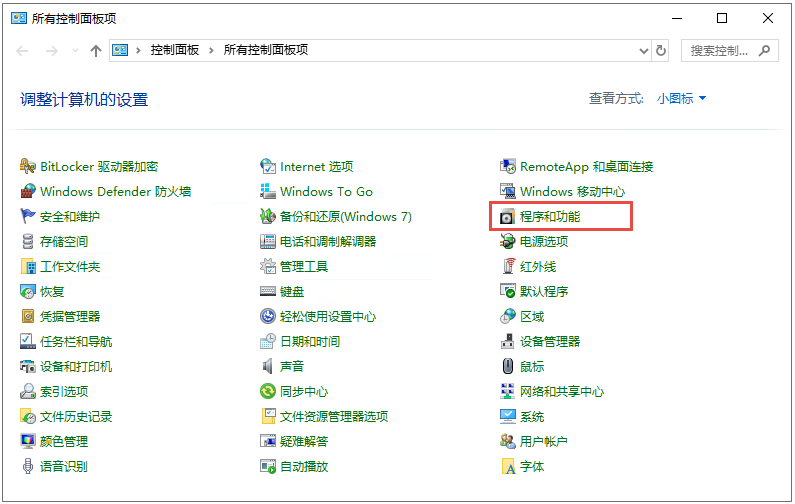Click the 电源选项 icon
795x504 pixels.
pyautogui.click(x=508, y=241)
